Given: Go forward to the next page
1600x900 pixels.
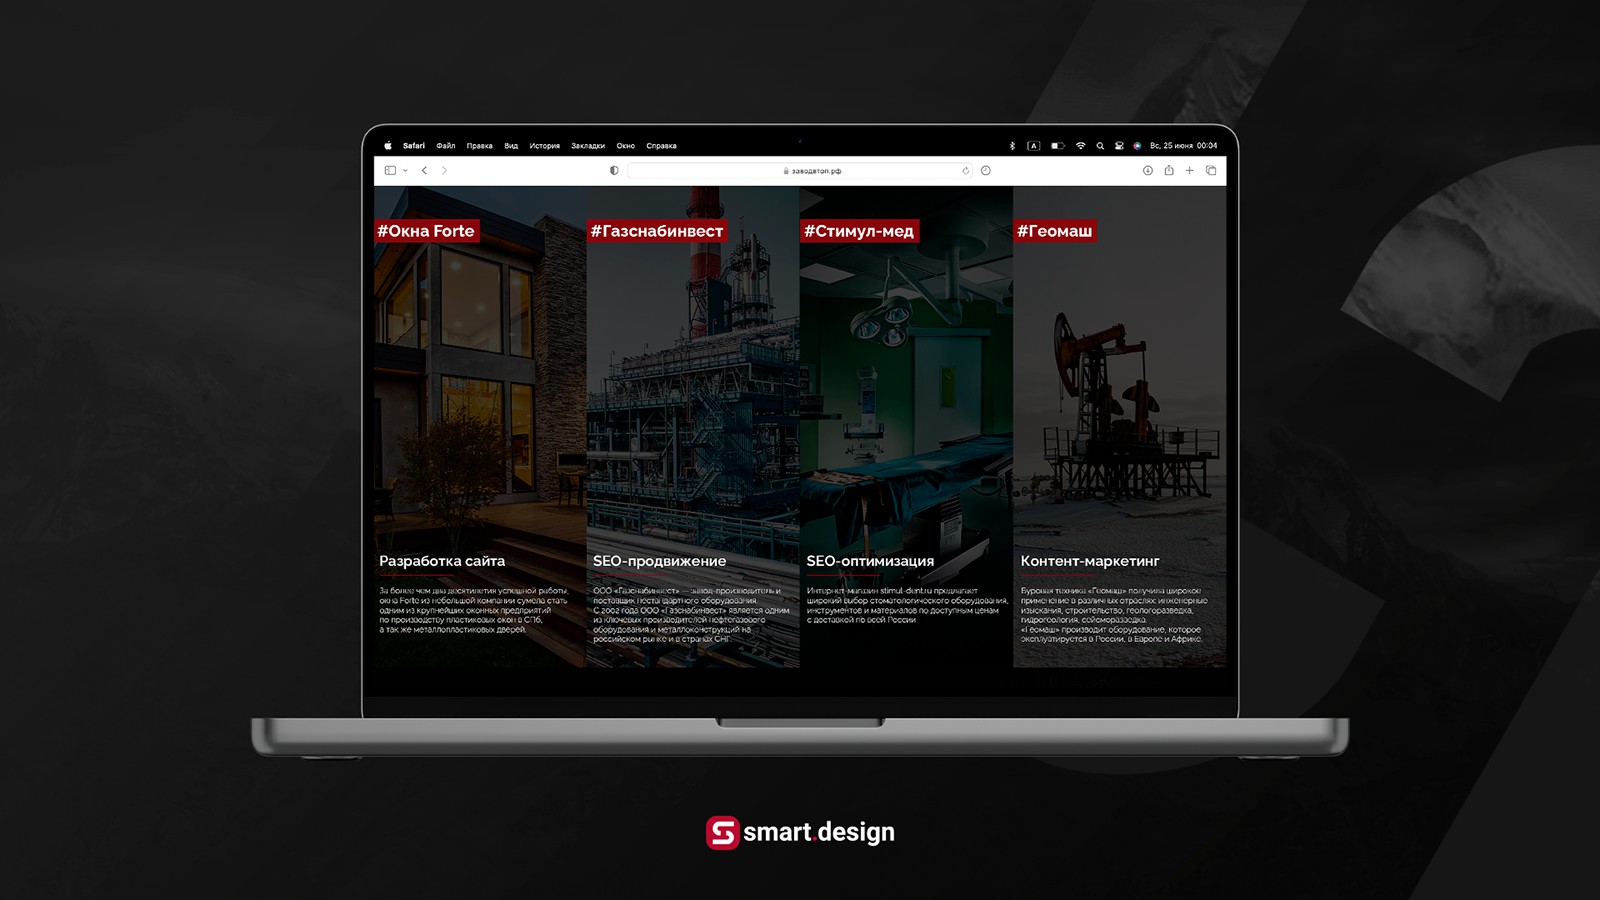Looking at the screenshot, I should 445,171.
